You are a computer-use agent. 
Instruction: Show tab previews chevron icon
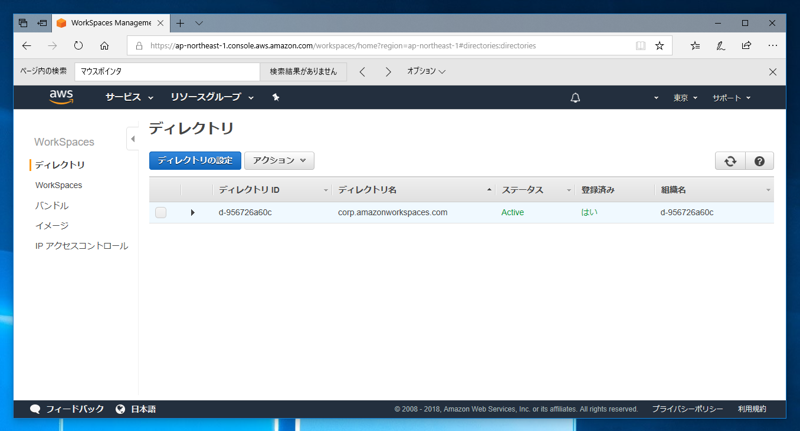[199, 23]
